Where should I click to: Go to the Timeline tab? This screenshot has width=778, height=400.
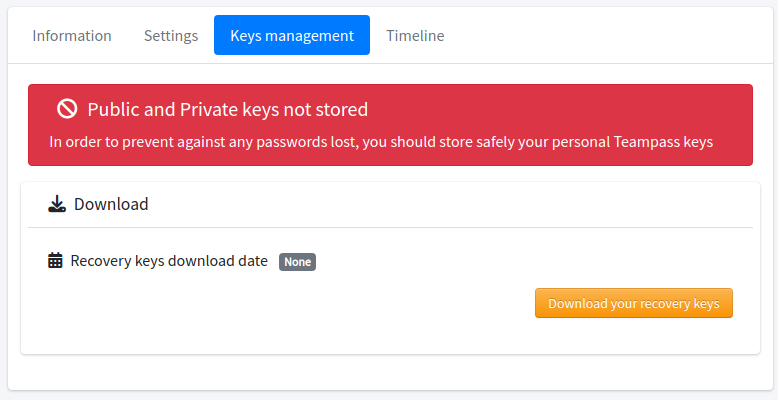click(415, 36)
